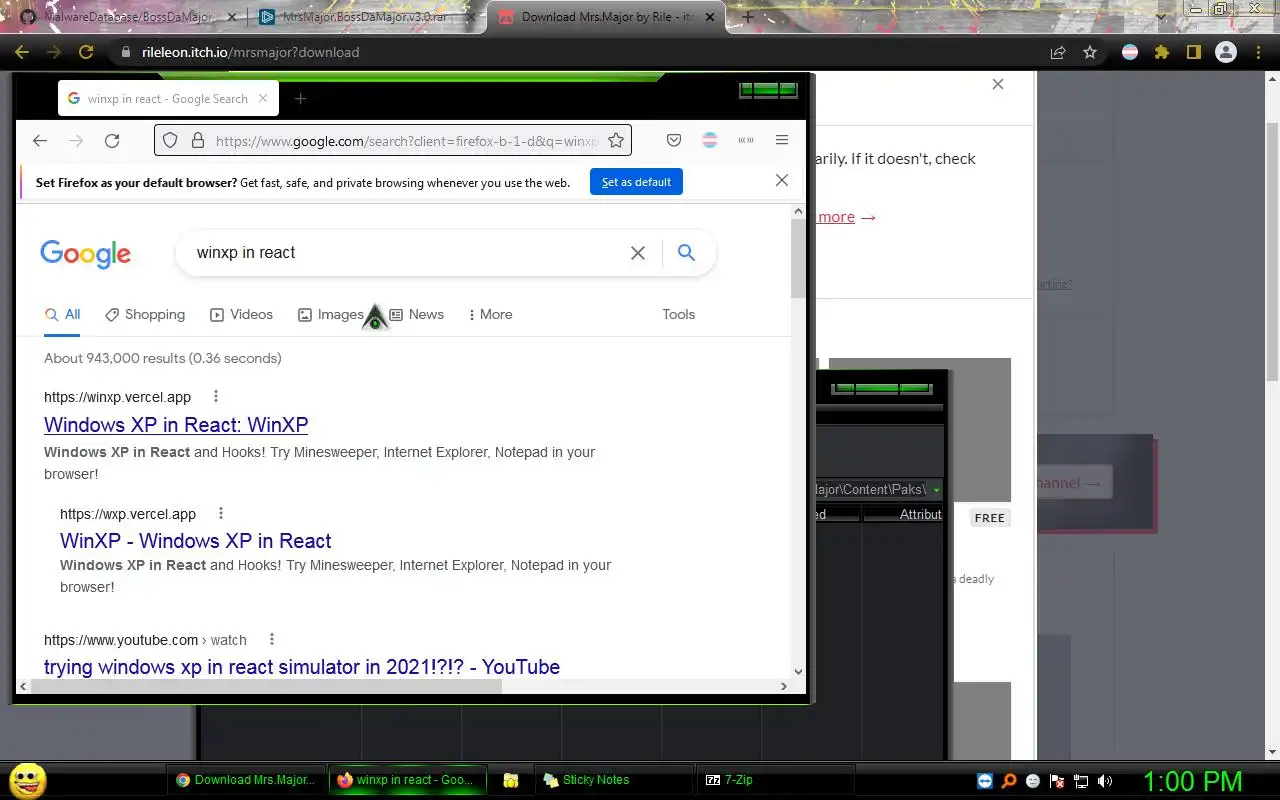This screenshot has width=1280, height=800.
Task: Open Firefox tracking protection shield icon
Action: [170, 141]
